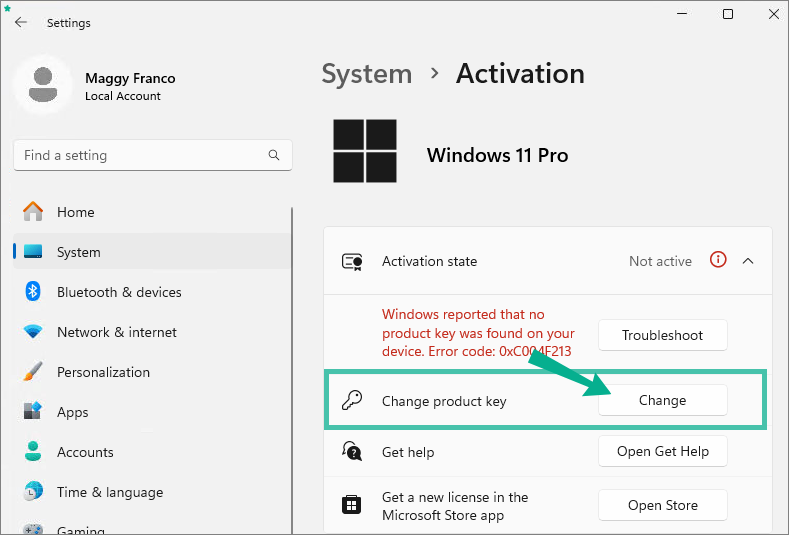
Task: Click the Change product key label
Action: [x=444, y=401]
